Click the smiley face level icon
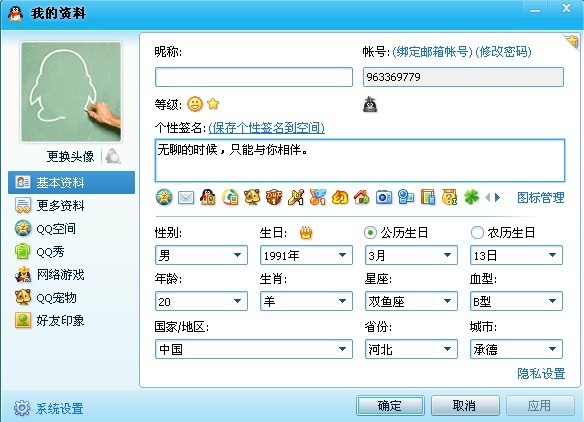 click(x=195, y=104)
